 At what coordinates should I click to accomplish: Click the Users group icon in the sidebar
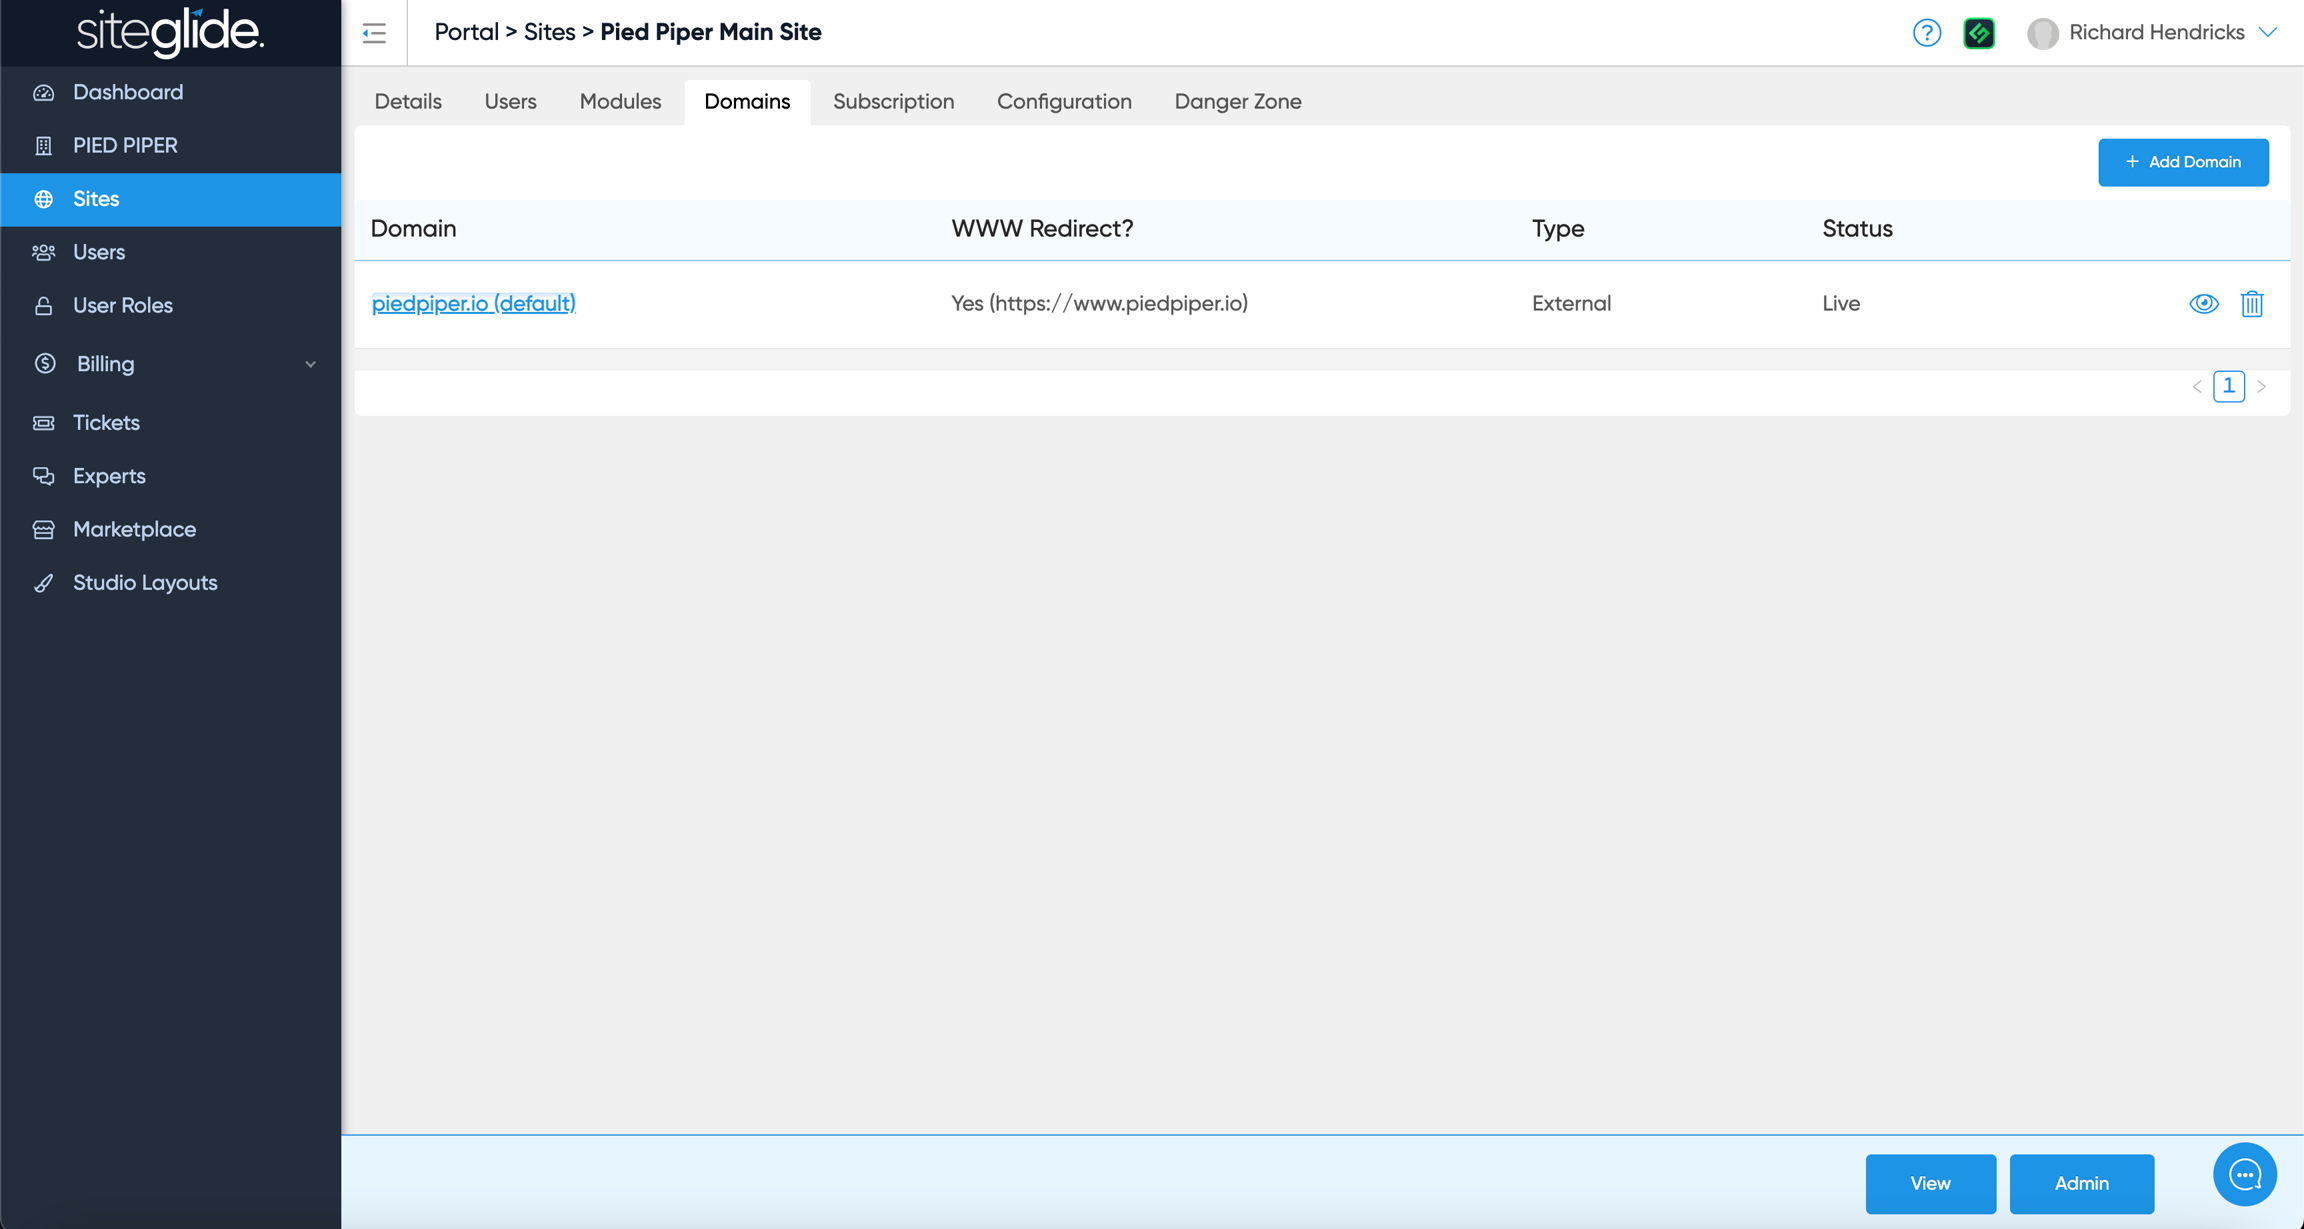[44, 252]
